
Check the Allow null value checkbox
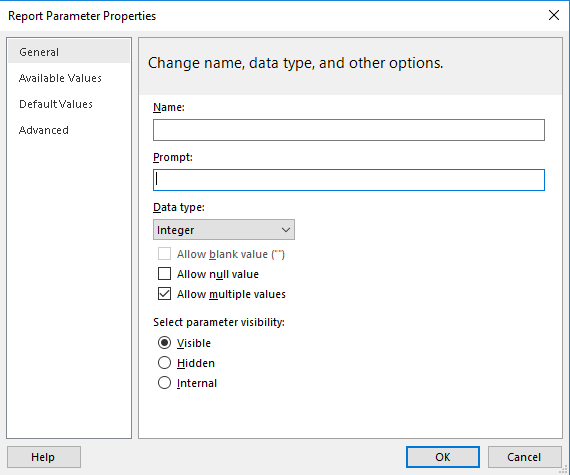click(164, 274)
